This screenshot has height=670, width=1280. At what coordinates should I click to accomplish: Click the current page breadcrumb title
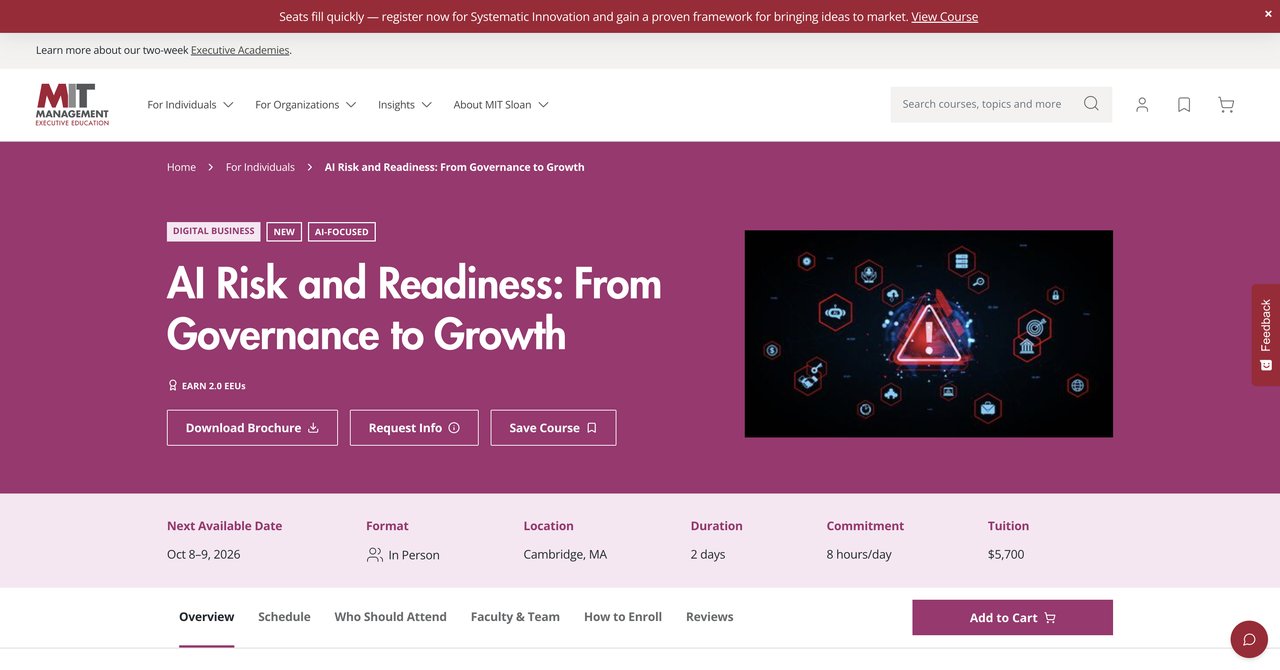(454, 167)
